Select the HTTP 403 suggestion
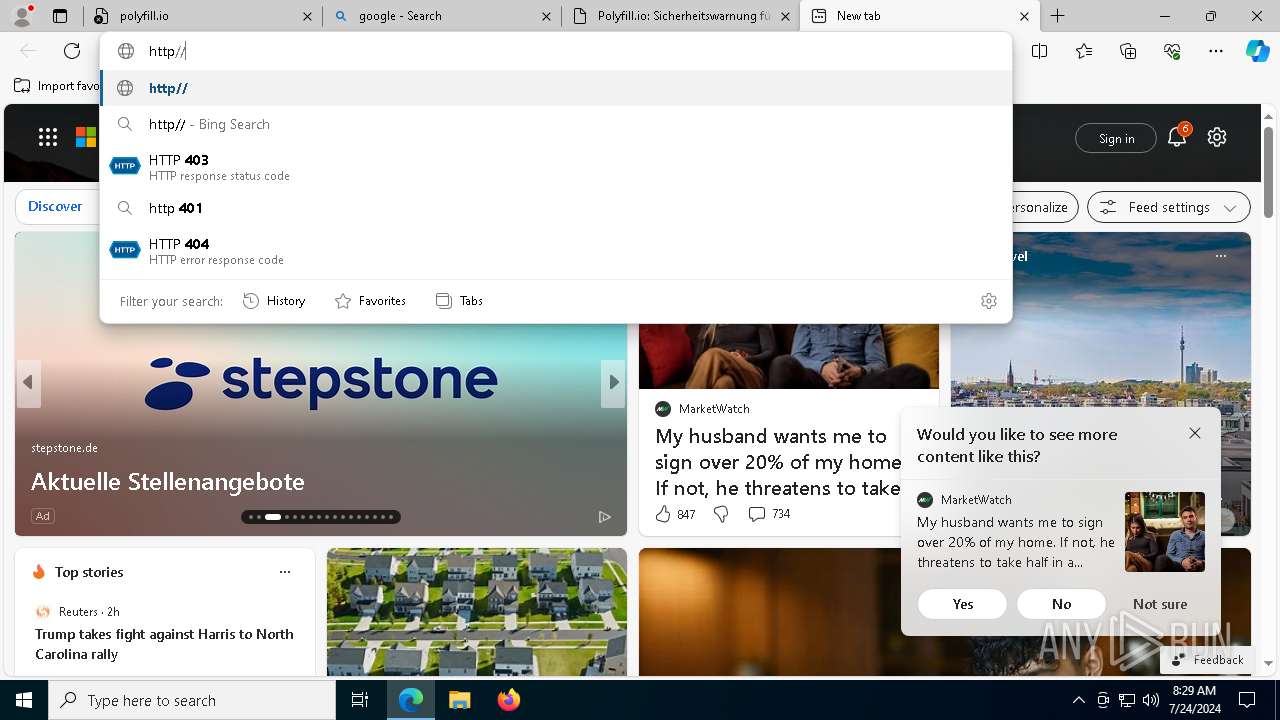Viewport: 1280px width, 720px height. point(556,167)
